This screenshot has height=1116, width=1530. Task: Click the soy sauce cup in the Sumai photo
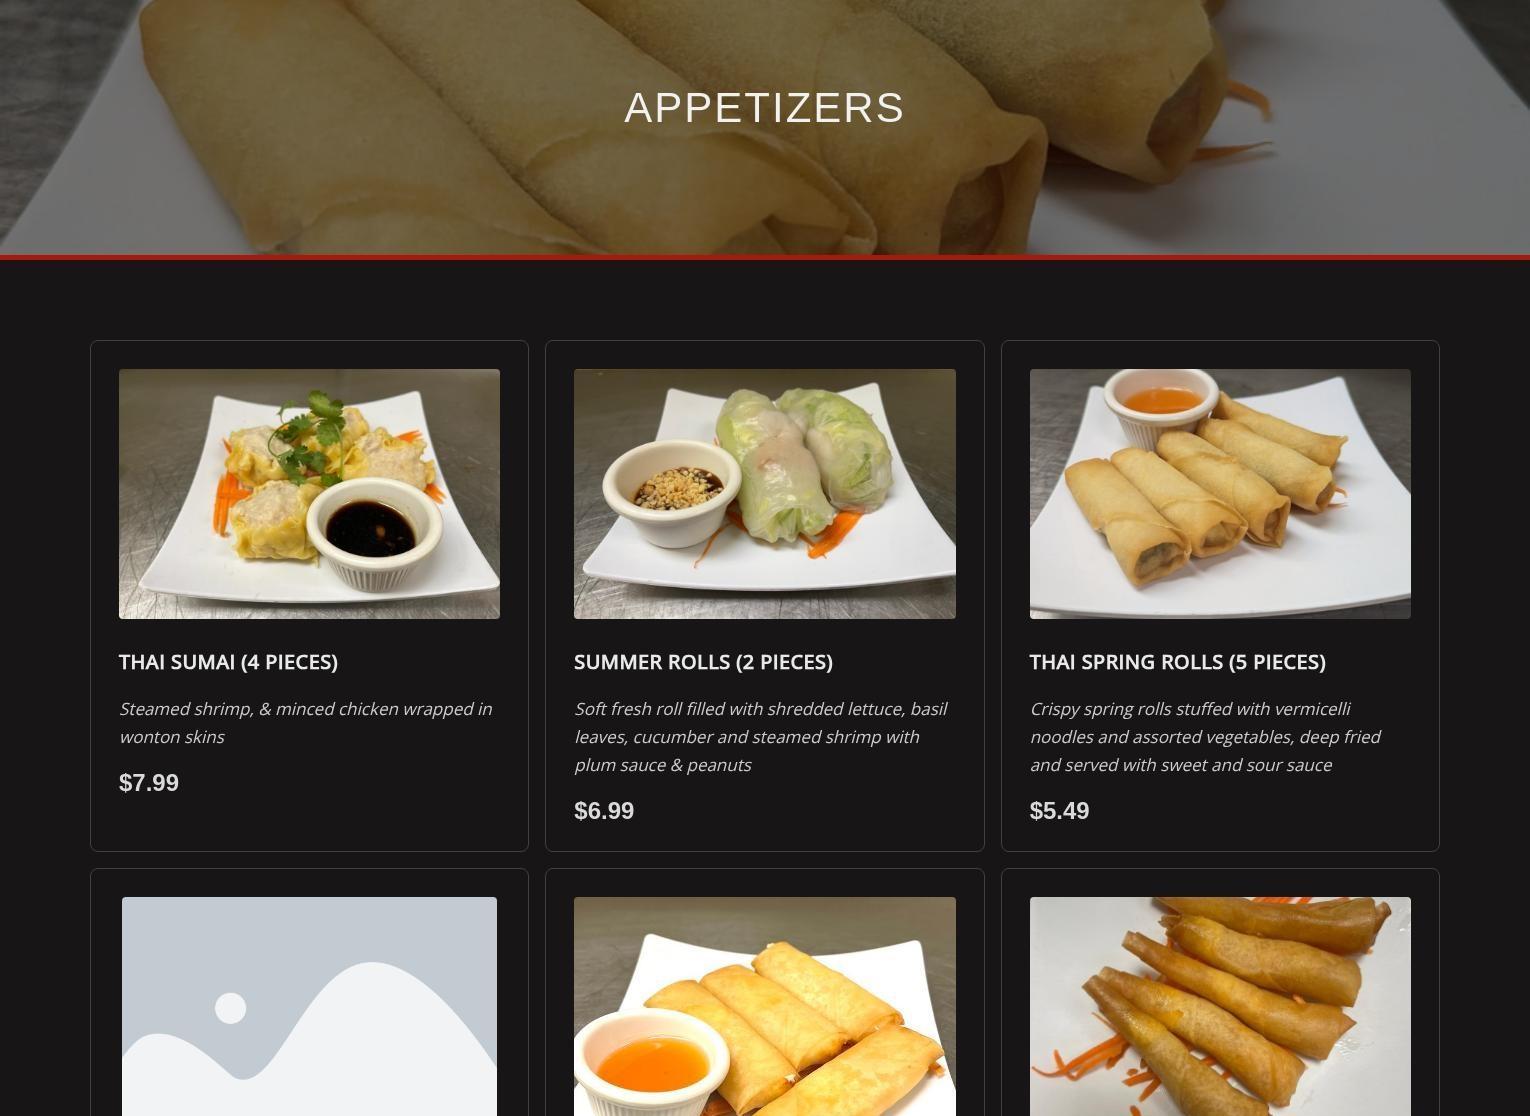coord(374,533)
